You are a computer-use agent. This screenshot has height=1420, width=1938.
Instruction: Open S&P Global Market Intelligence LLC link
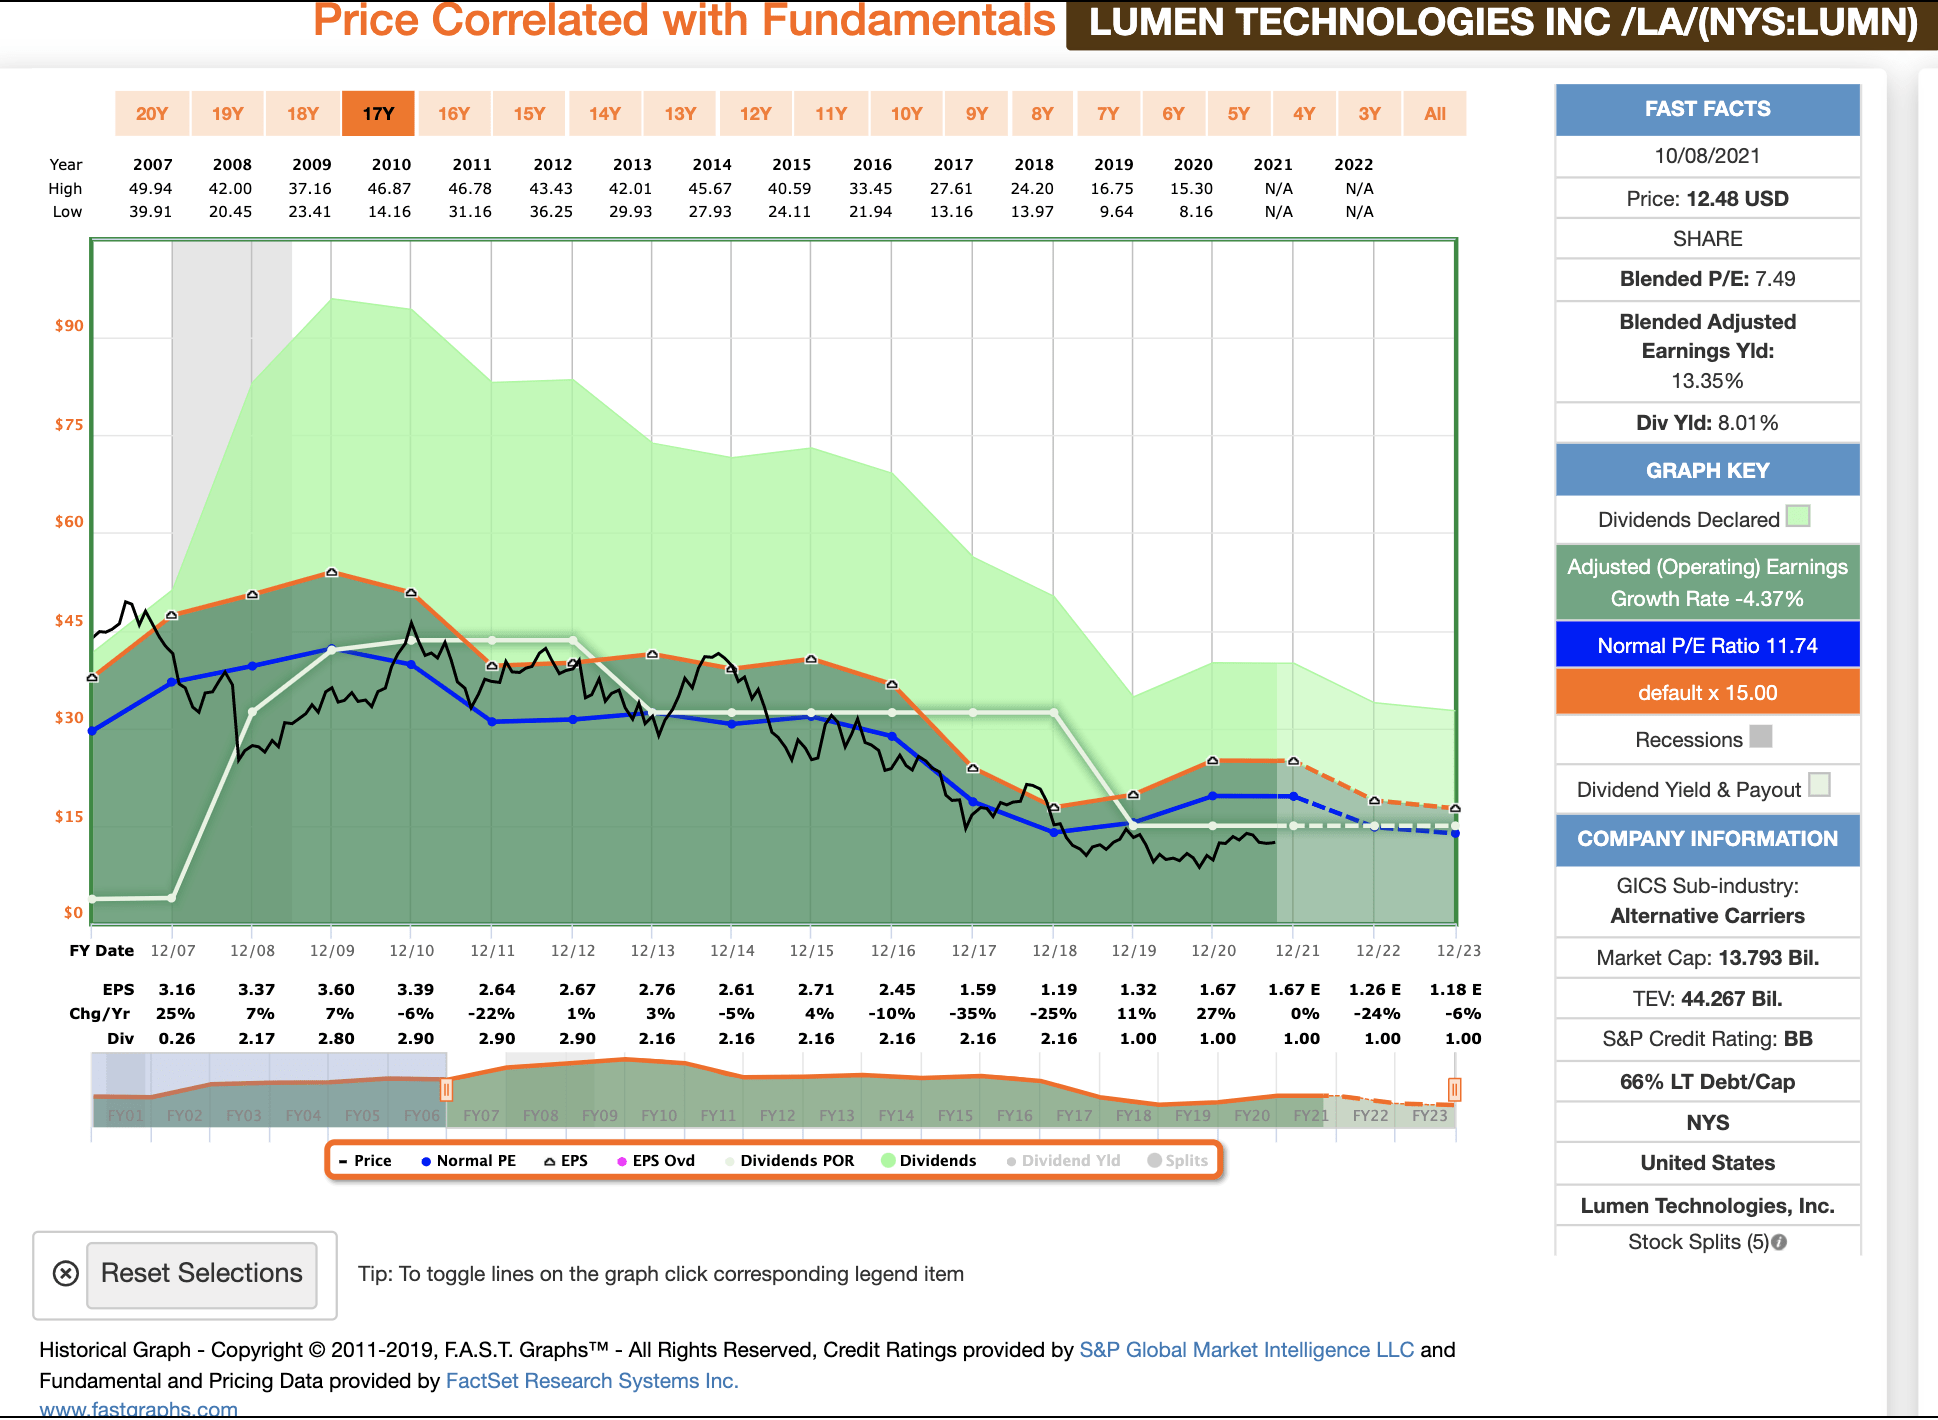(x=1247, y=1350)
